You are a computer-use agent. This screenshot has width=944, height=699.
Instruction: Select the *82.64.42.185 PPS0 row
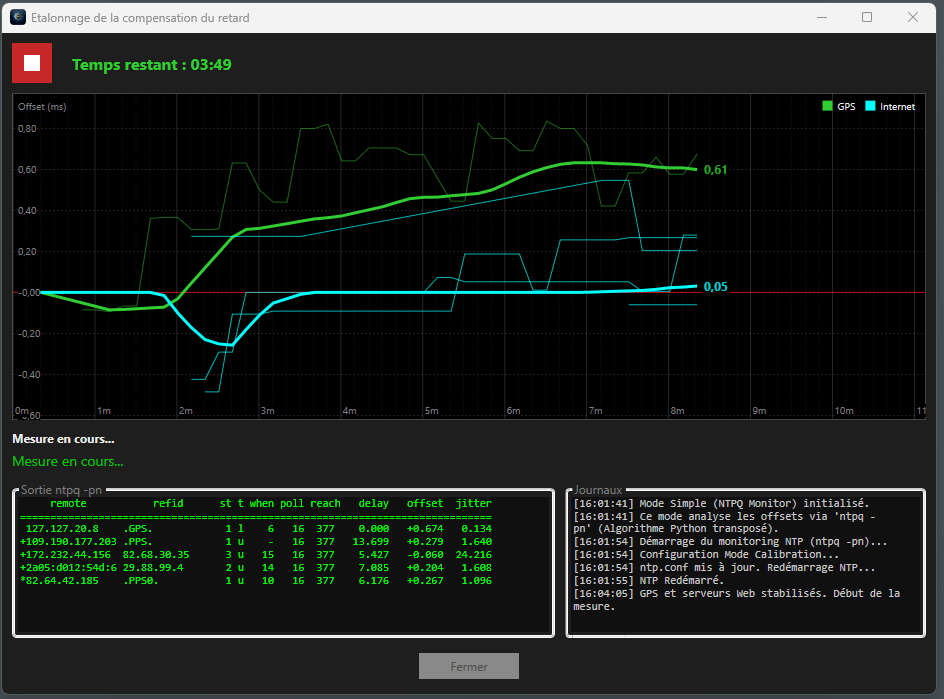pos(256,581)
